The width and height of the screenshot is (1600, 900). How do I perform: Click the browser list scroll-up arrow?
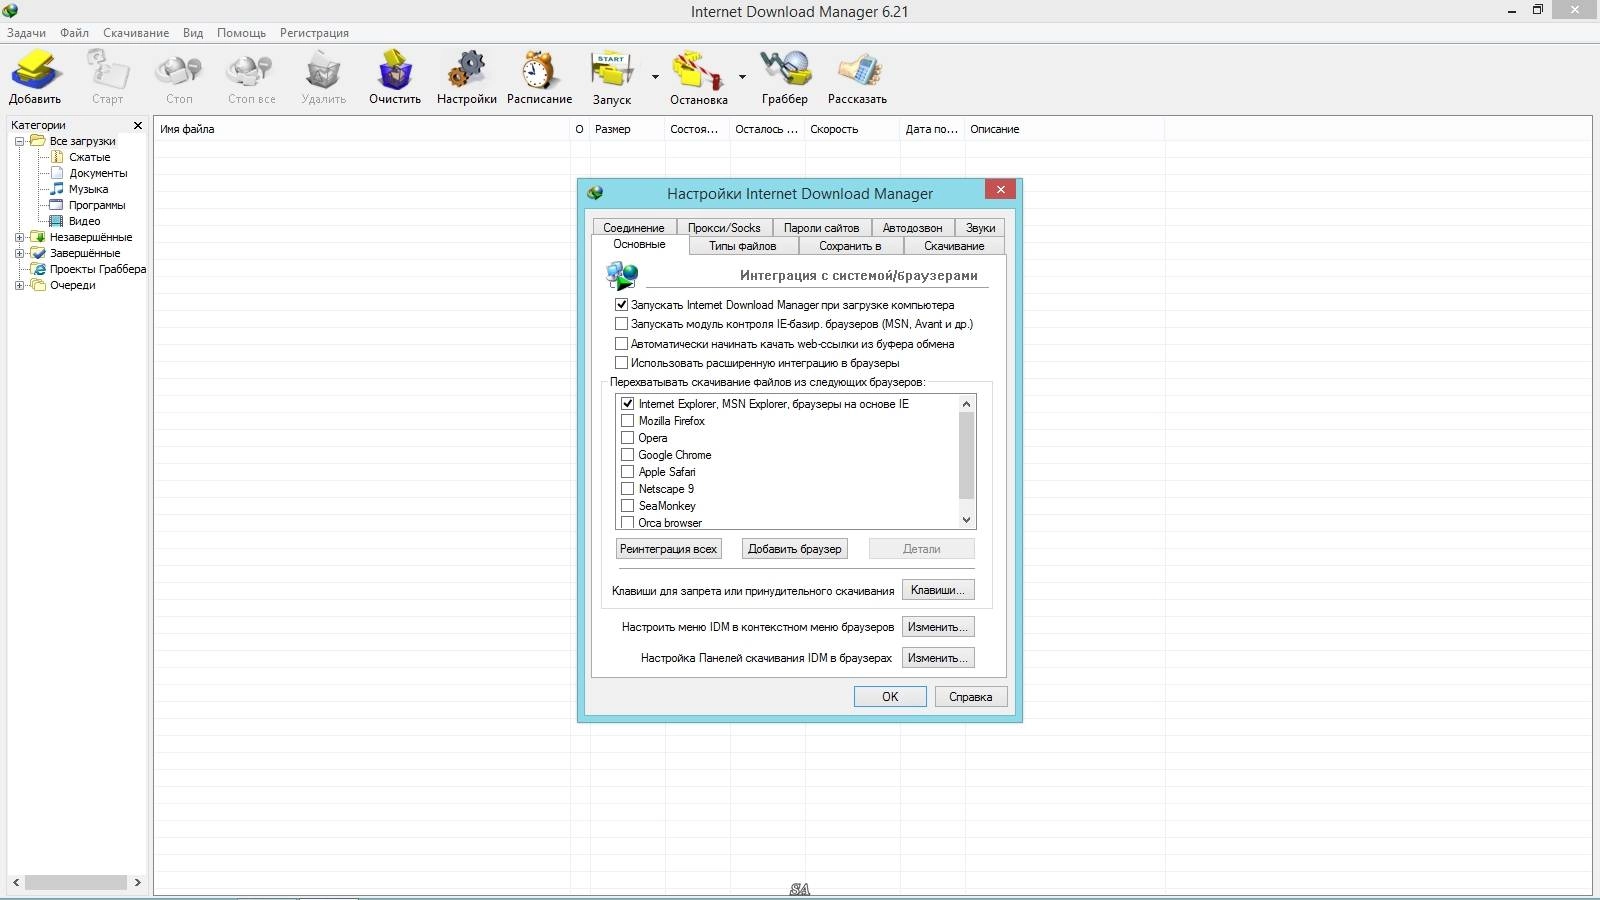click(966, 404)
